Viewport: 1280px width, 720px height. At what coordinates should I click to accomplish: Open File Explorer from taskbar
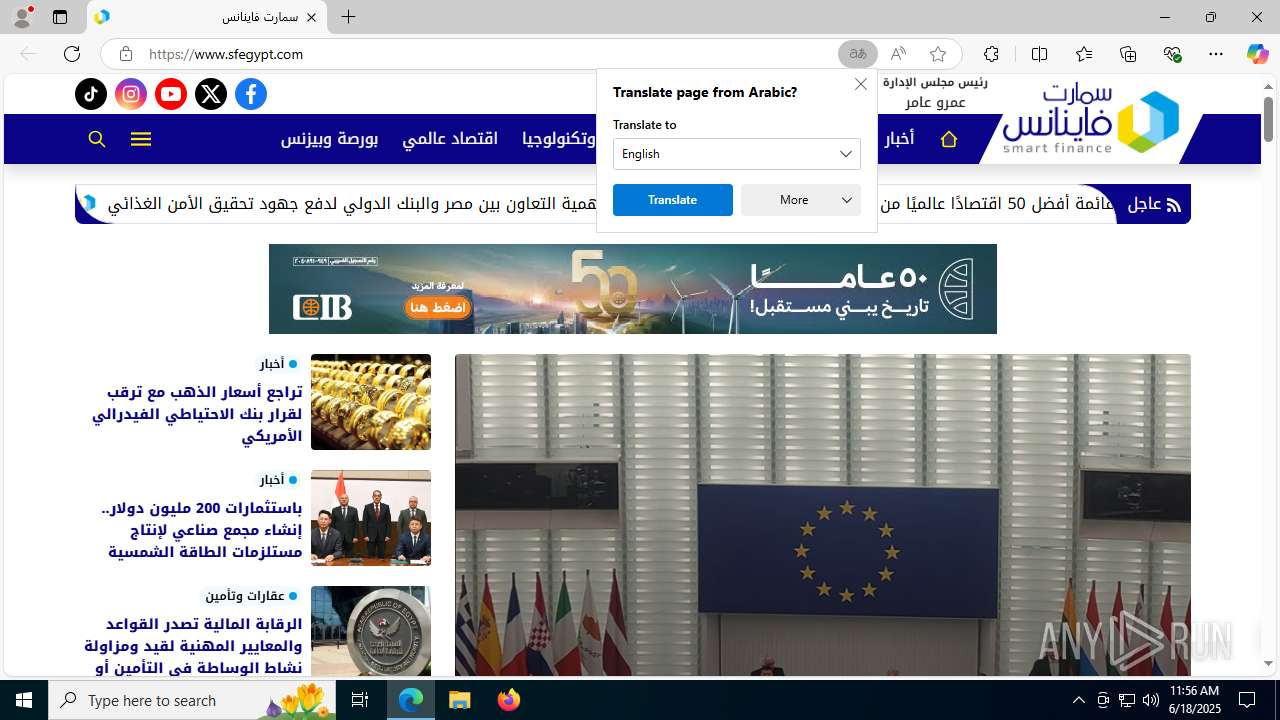tap(460, 700)
